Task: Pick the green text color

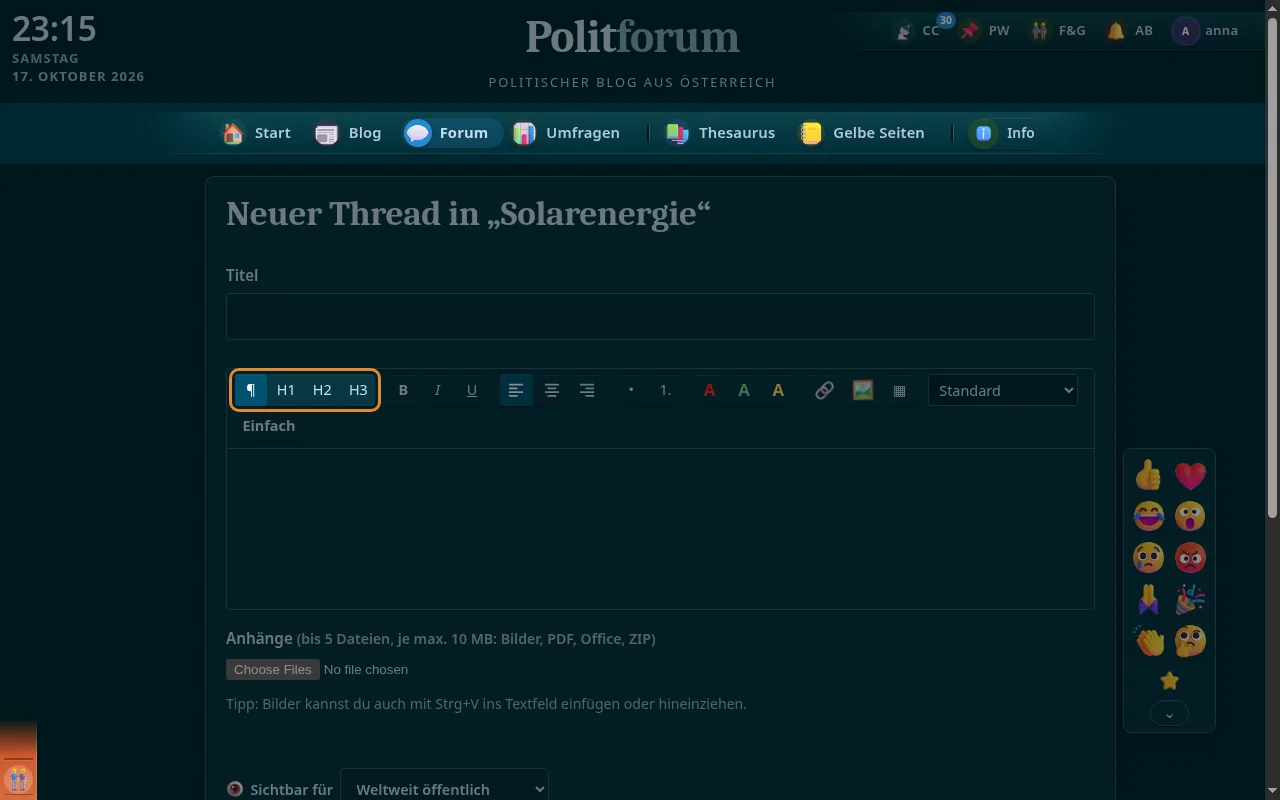Action: 744,390
